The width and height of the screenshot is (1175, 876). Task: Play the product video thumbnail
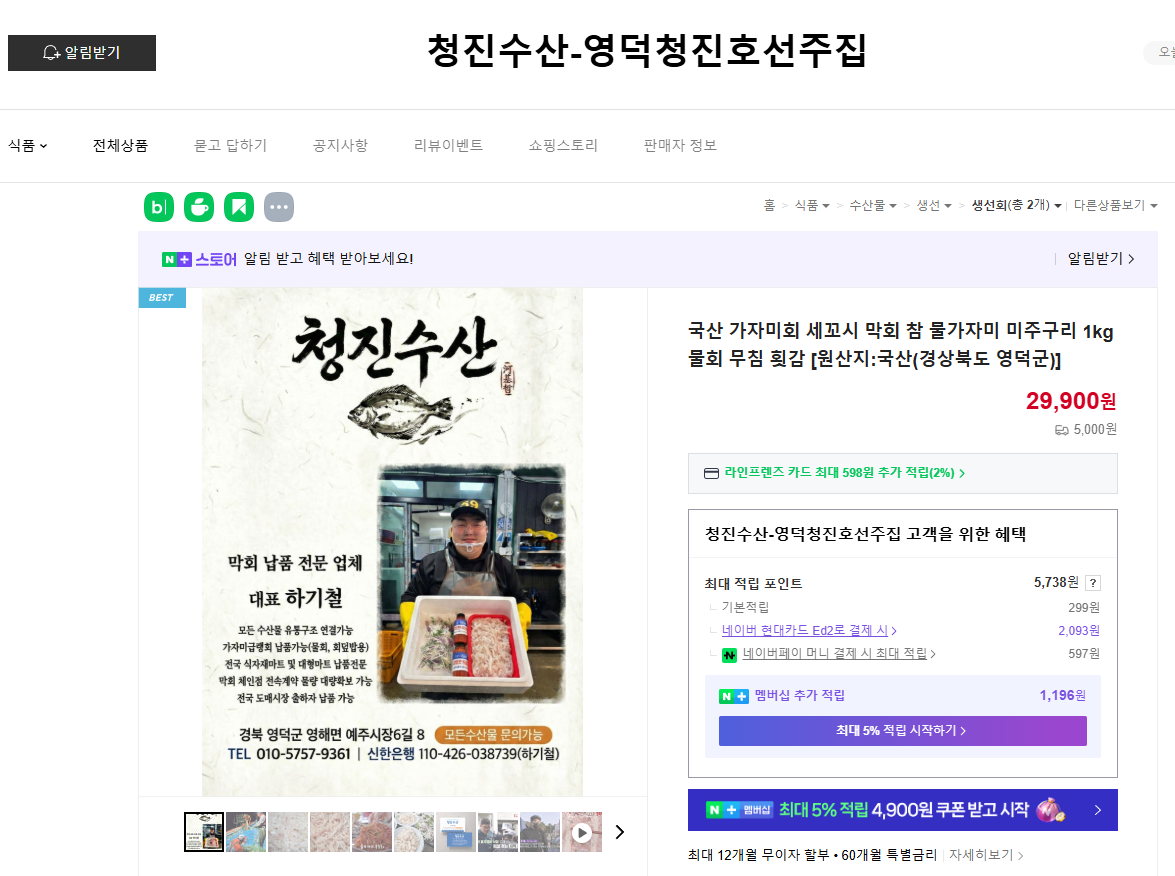[582, 832]
